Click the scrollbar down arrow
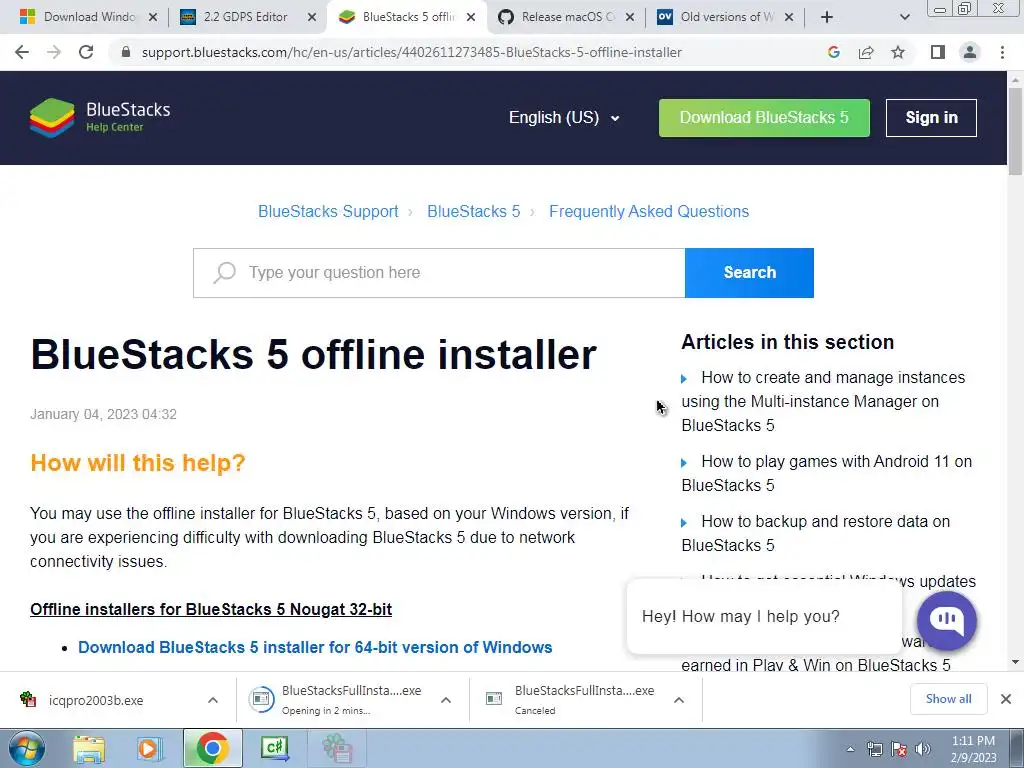Screen dimensions: 1024x768 1015,662
